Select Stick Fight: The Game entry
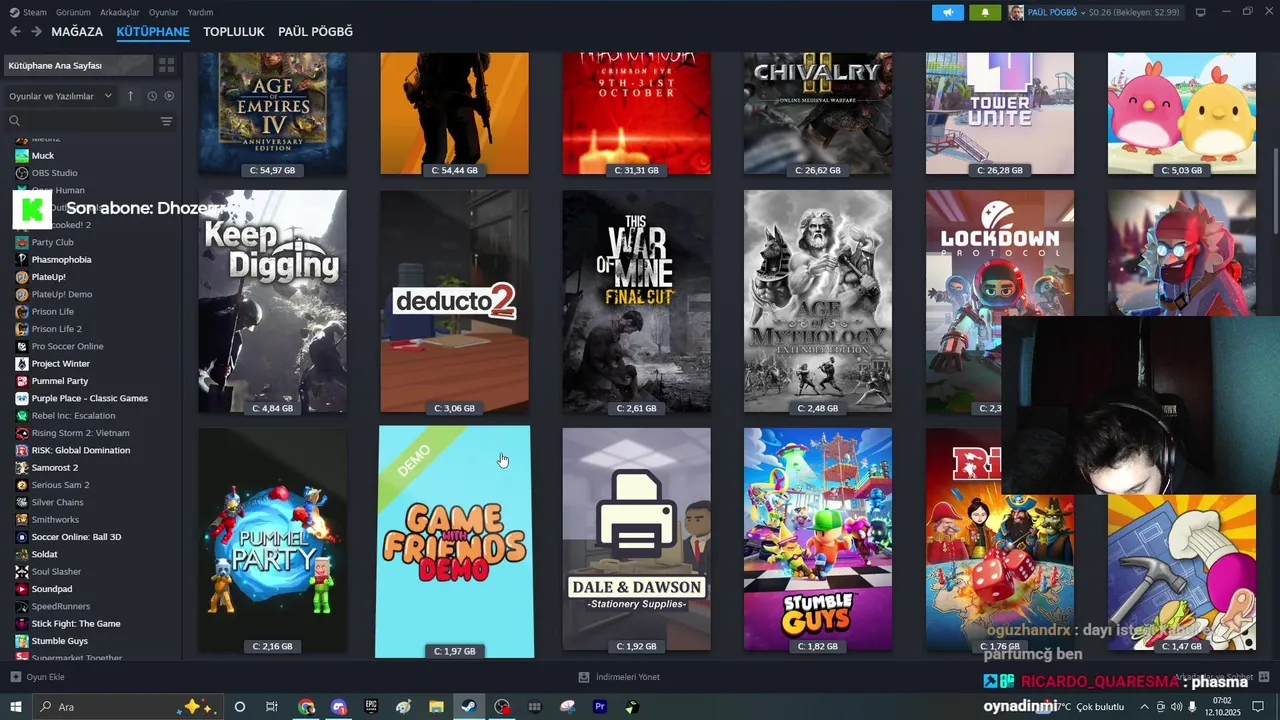 click(75, 624)
